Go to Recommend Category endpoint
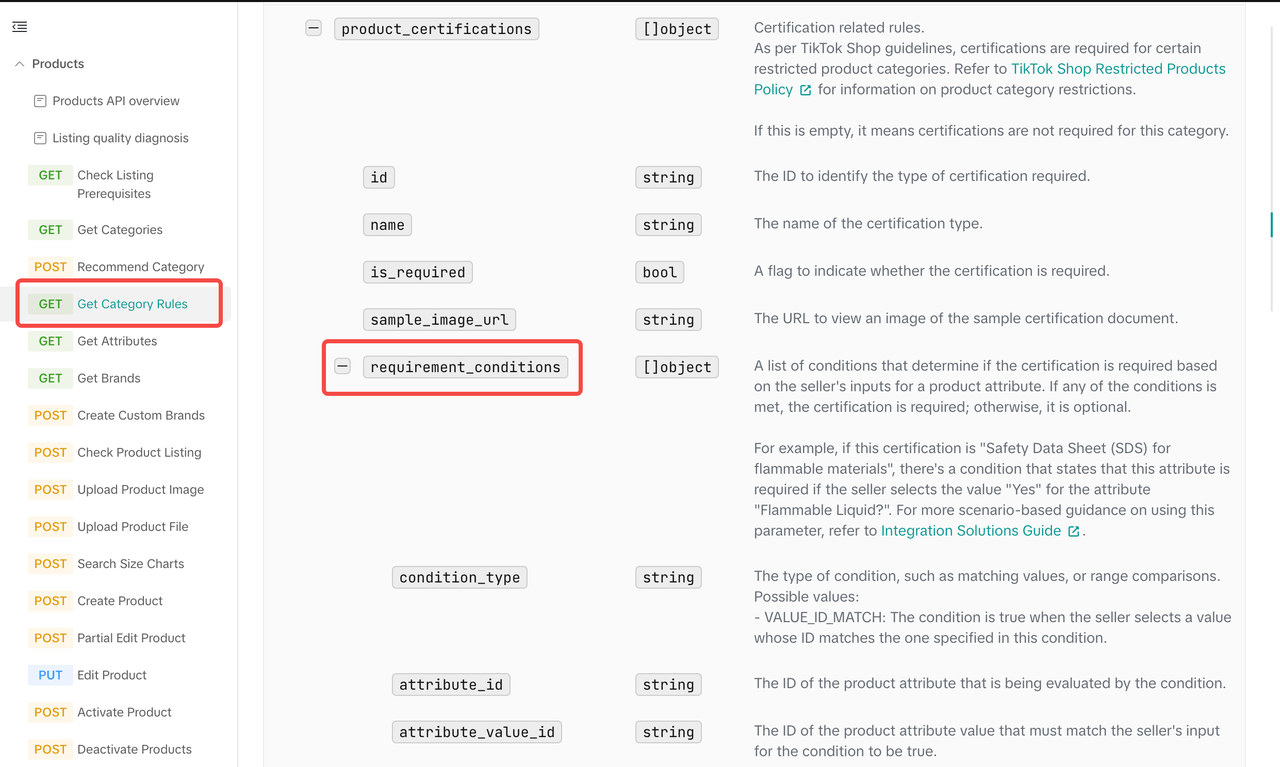Image resolution: width=1280 pixels, height=767 pixels. tap(140, 267)
